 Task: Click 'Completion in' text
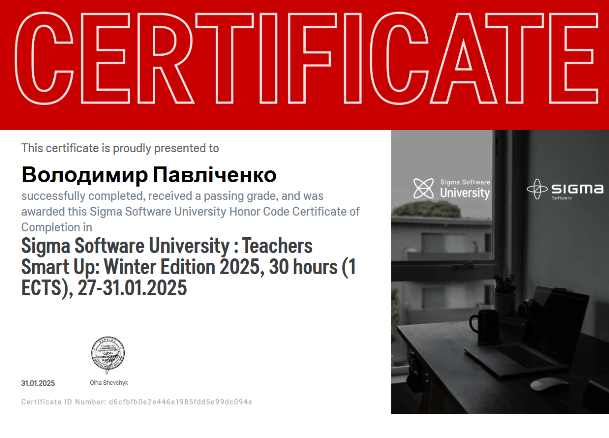(x=57, y=227)
